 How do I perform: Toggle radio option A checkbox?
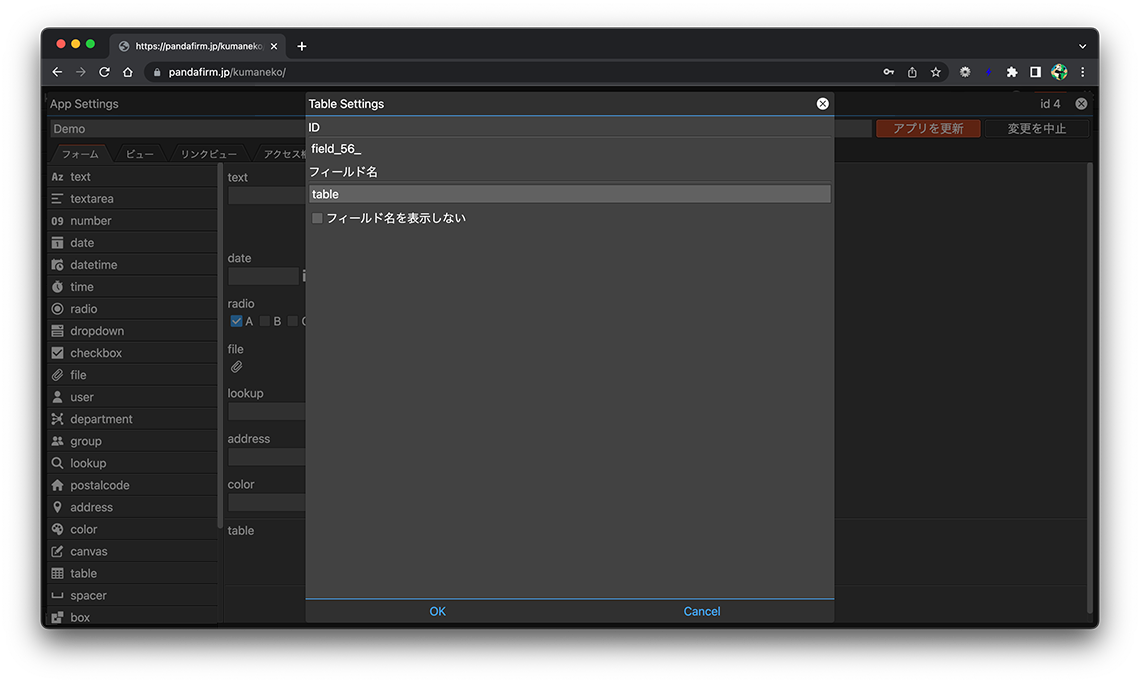point(236,321)
